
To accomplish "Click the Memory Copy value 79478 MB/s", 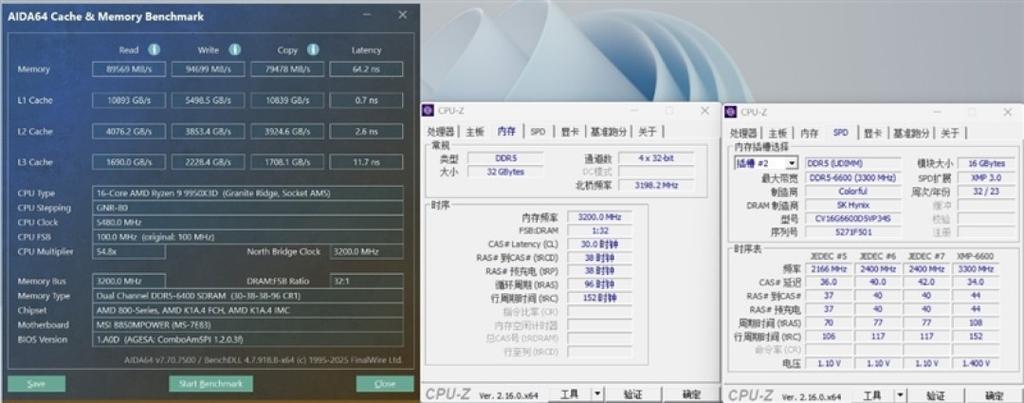I will [x=287, y=69].
